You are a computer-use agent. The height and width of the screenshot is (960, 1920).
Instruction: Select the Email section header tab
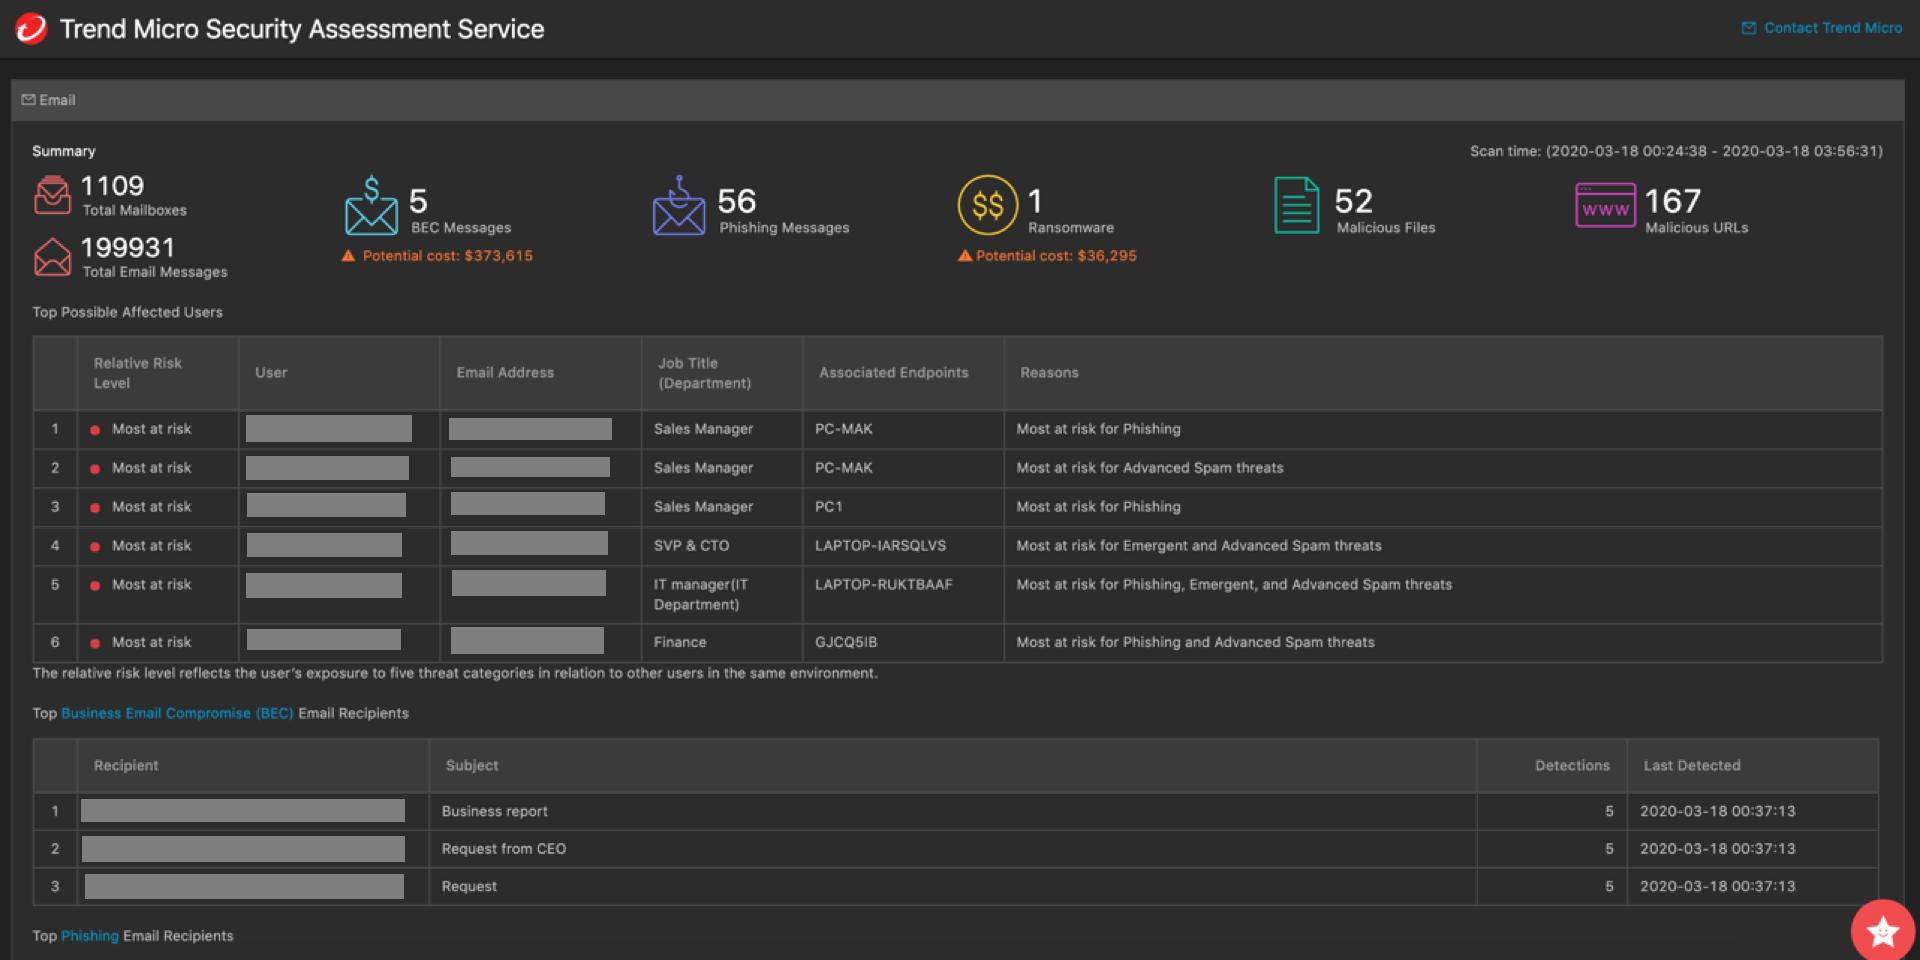(50, 100)
